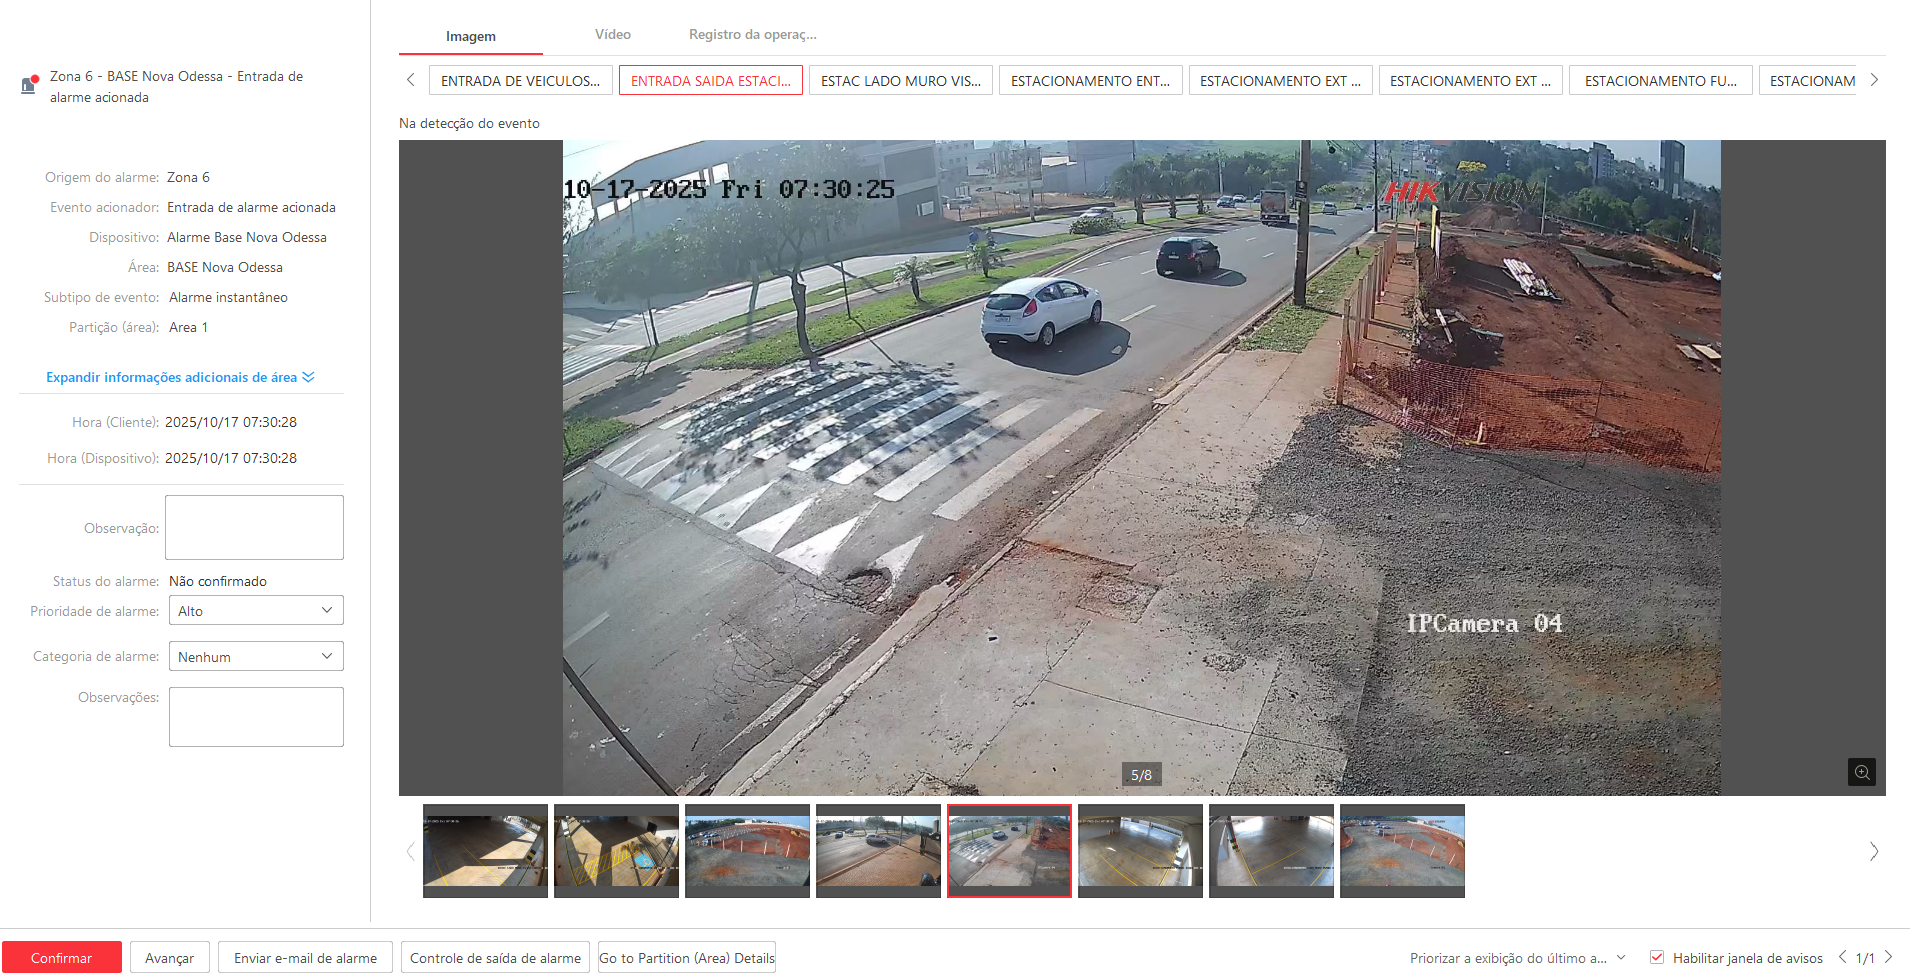The image size is (1910, 979).
Task: Go to next alarm page arrow
Action: (x=1888, y=957)
